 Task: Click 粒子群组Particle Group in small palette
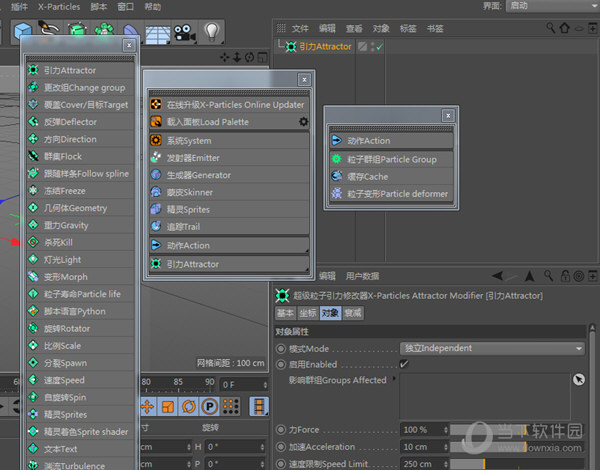(x=391, y=159)
